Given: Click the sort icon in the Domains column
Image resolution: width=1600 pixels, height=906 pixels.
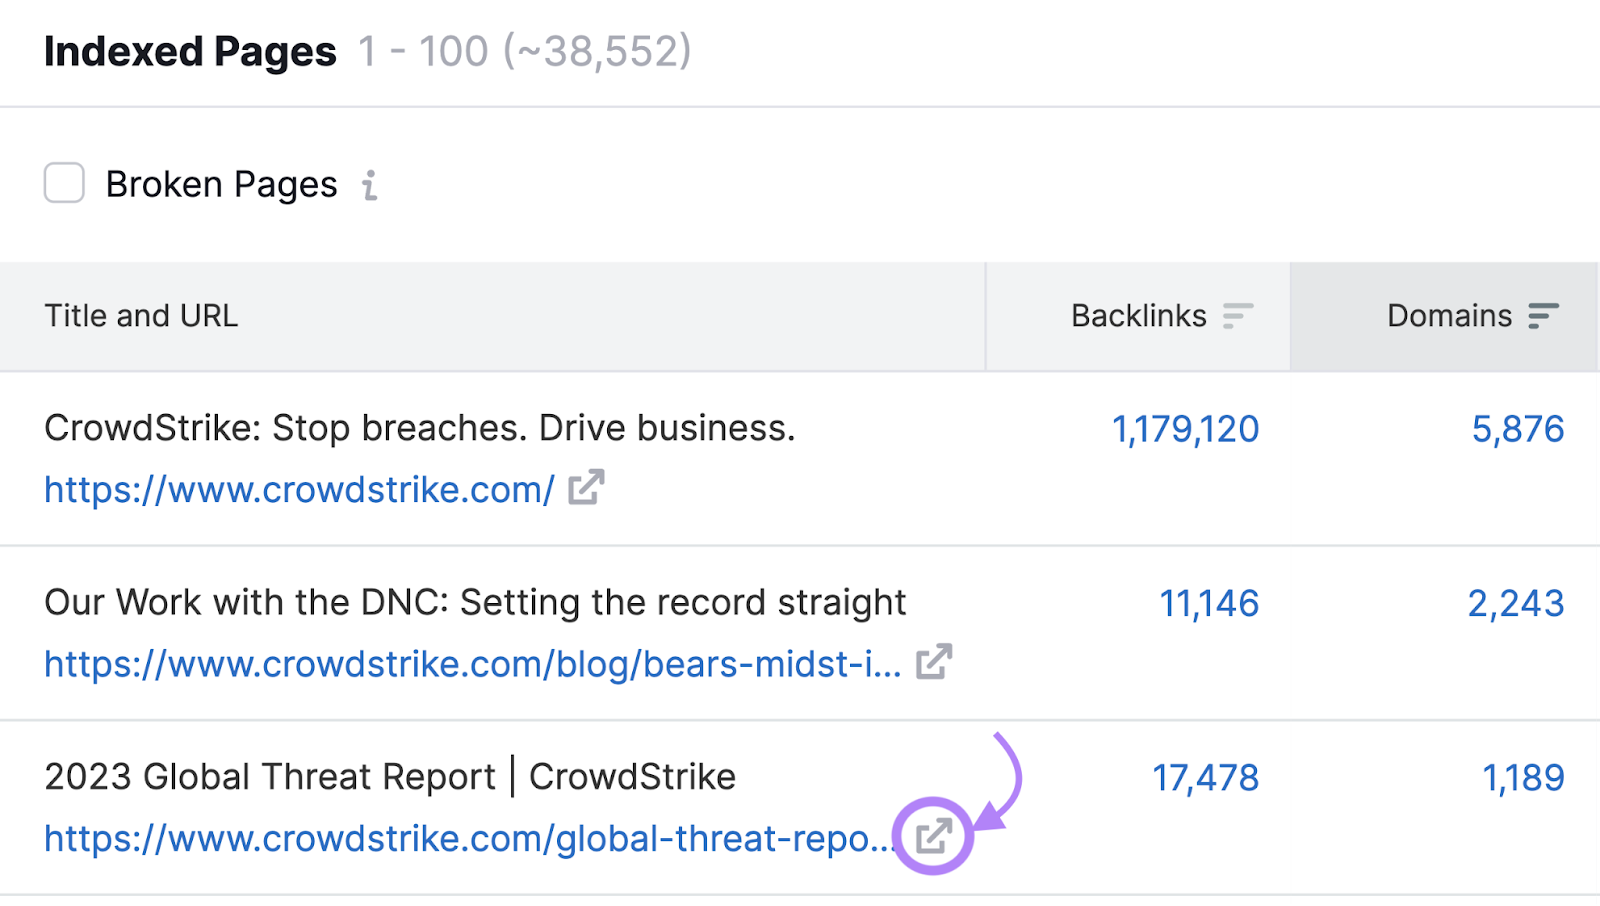Looking at the screenshot, I should point(1540,316).
